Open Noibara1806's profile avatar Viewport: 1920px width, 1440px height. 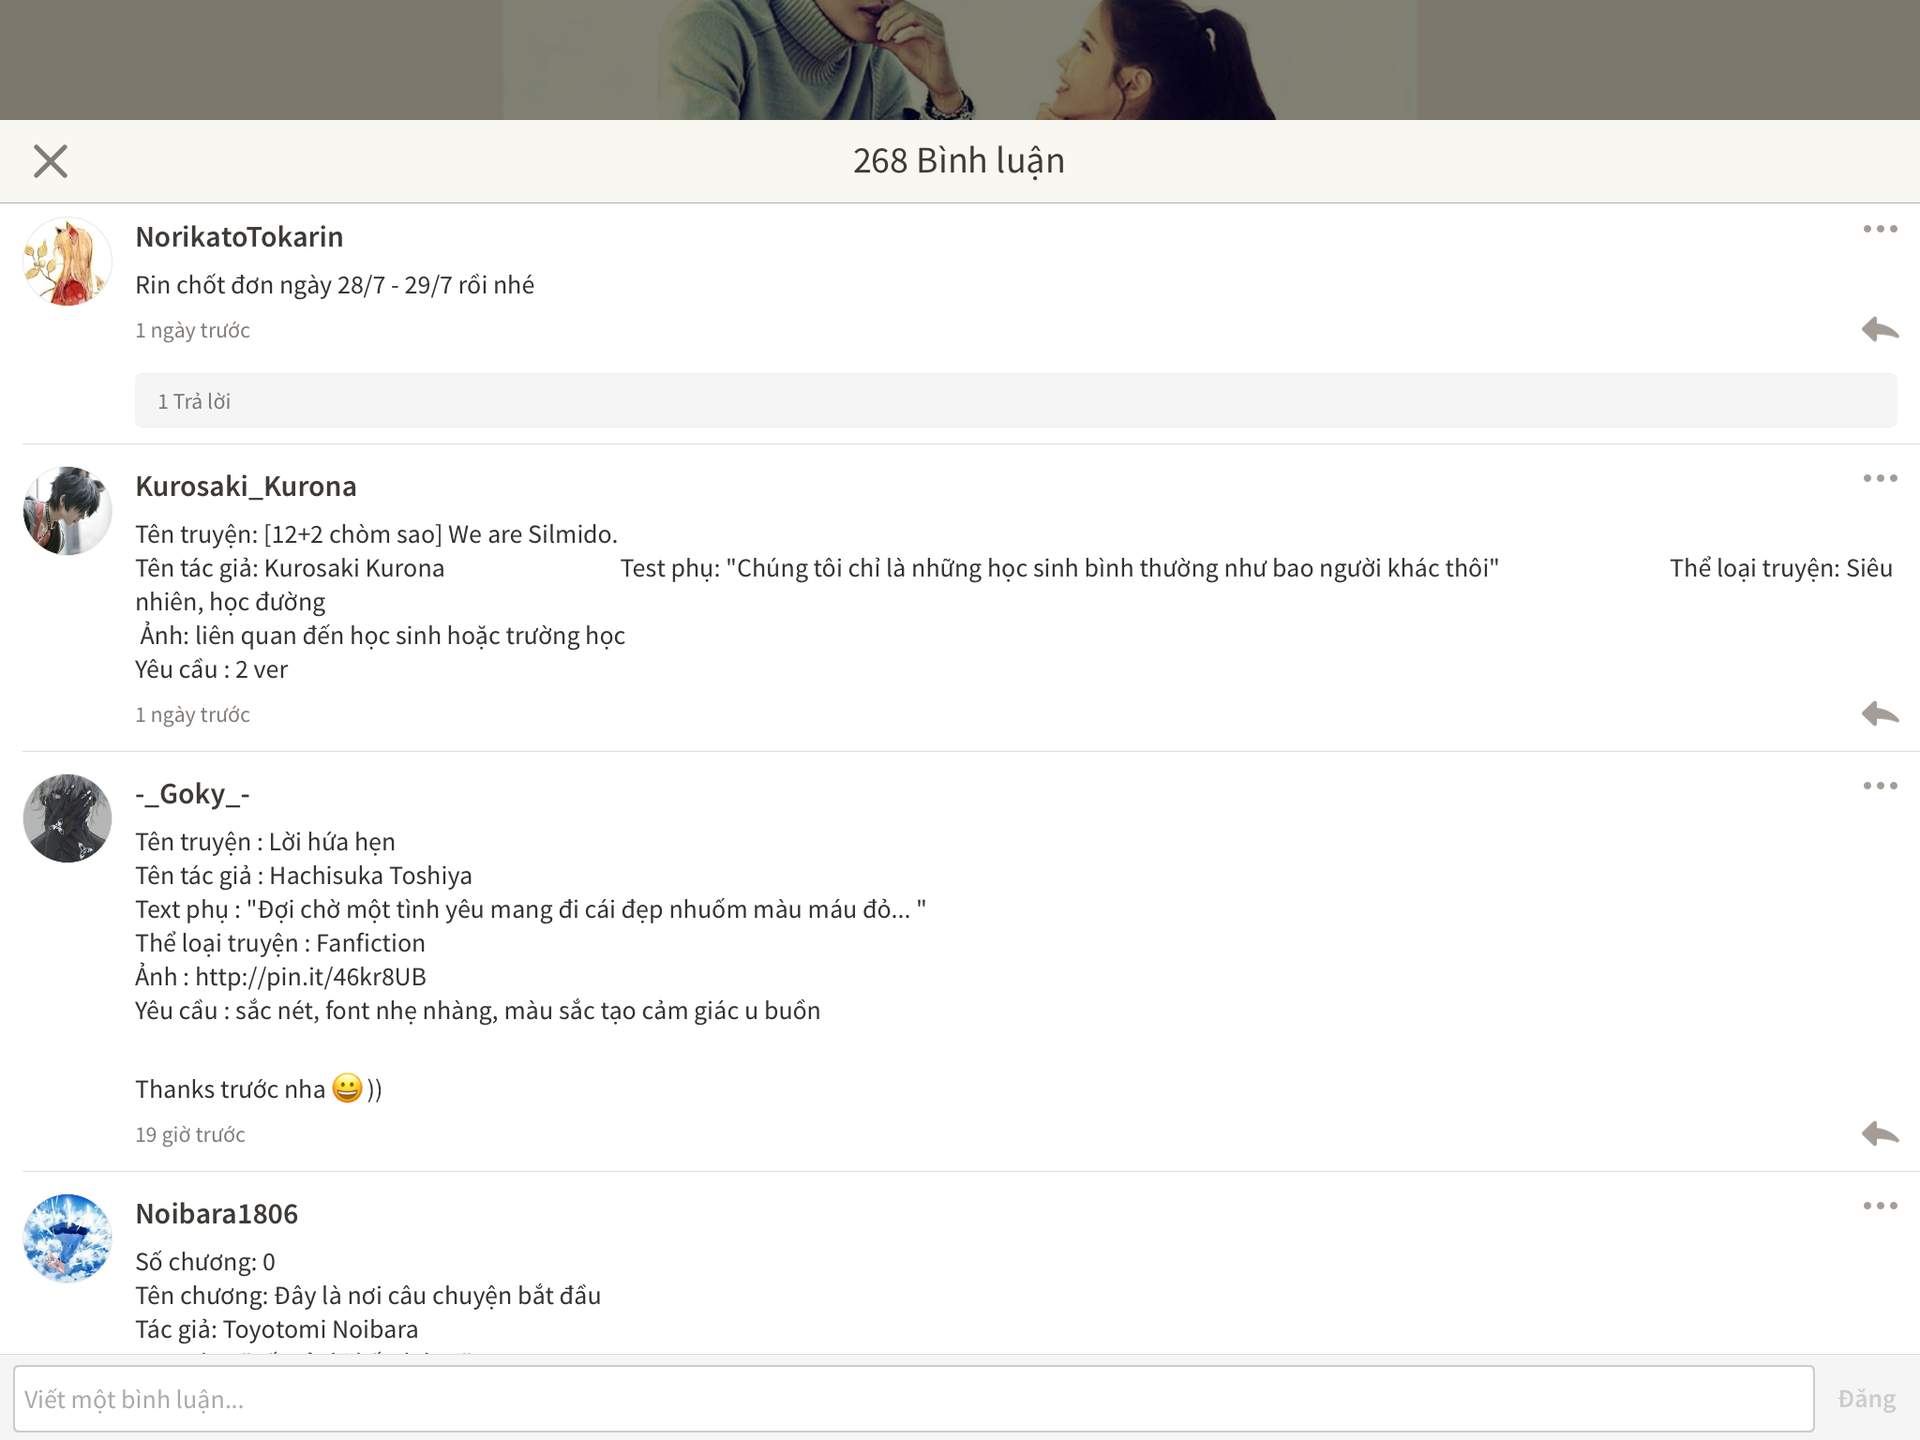pos(67,1238)
